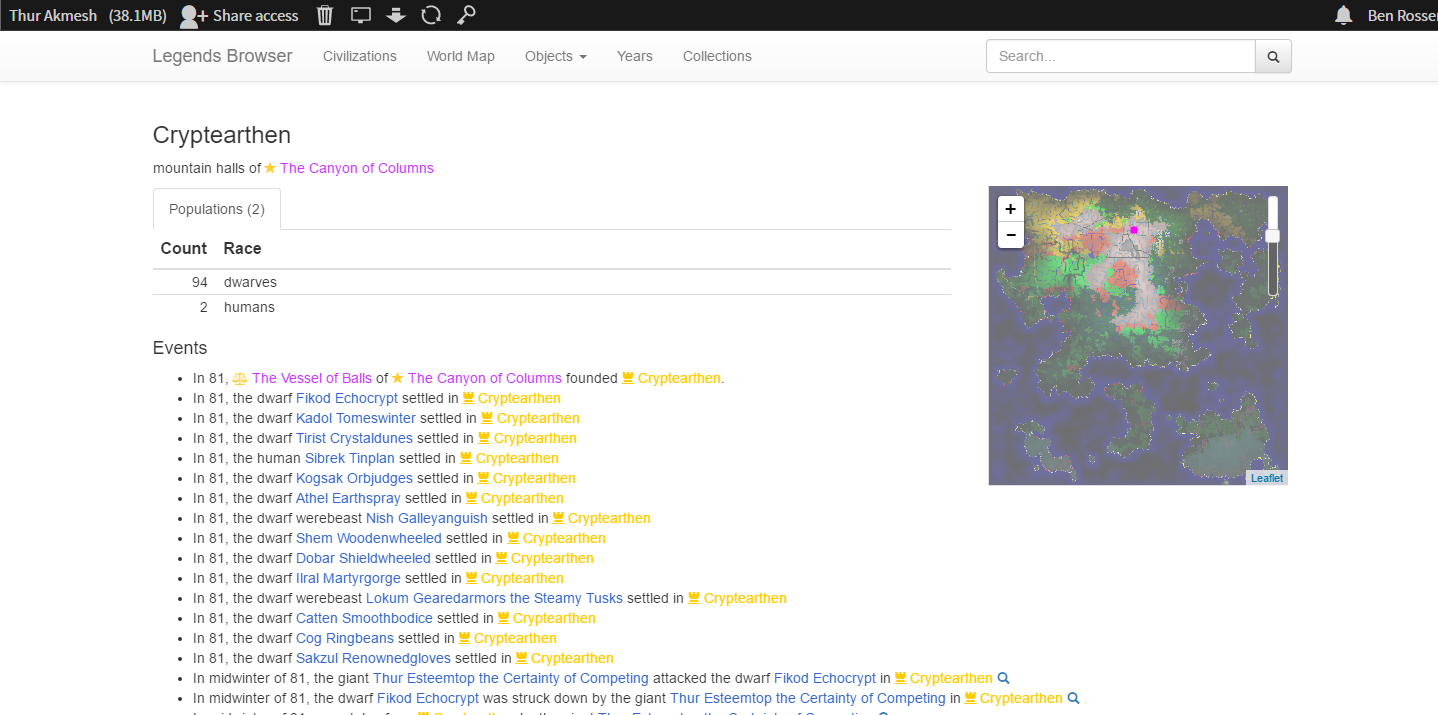Click the humans race cell in table
The image size is (1438, 715).
[x=249, y=307]
